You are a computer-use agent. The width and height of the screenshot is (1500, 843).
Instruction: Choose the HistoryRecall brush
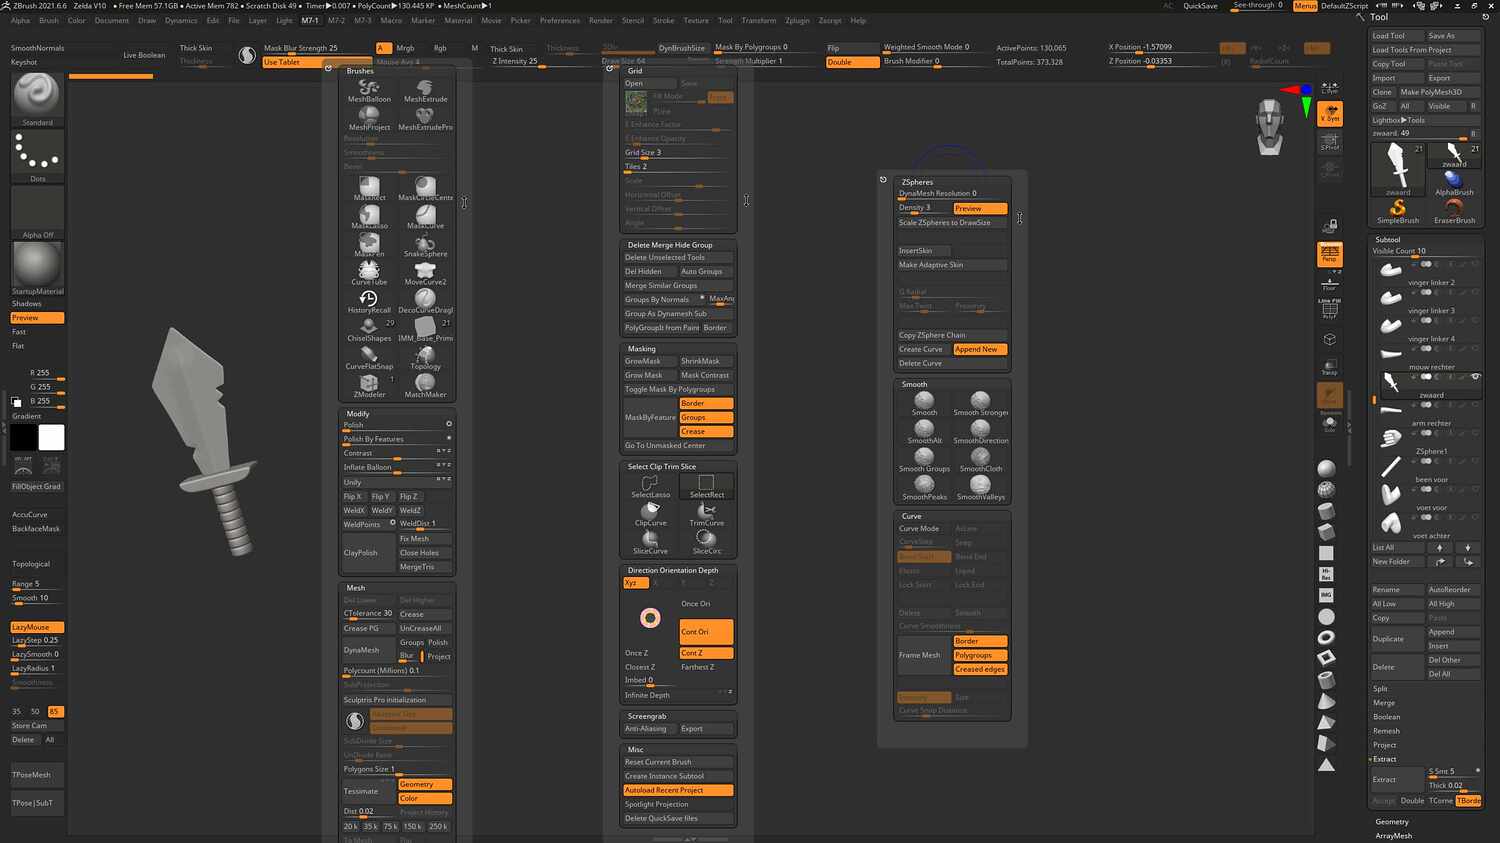(x=368, y=300)
